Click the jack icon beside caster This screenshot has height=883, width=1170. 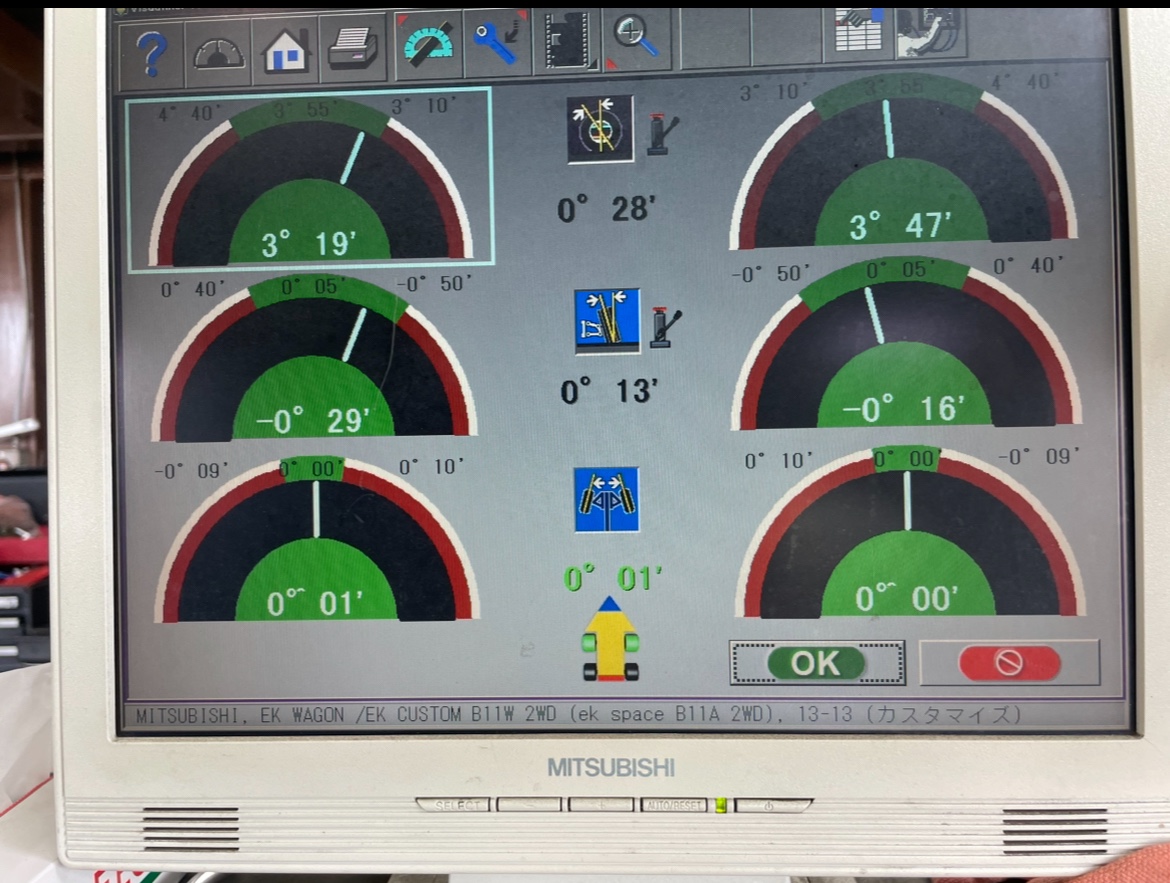point(662,135)
